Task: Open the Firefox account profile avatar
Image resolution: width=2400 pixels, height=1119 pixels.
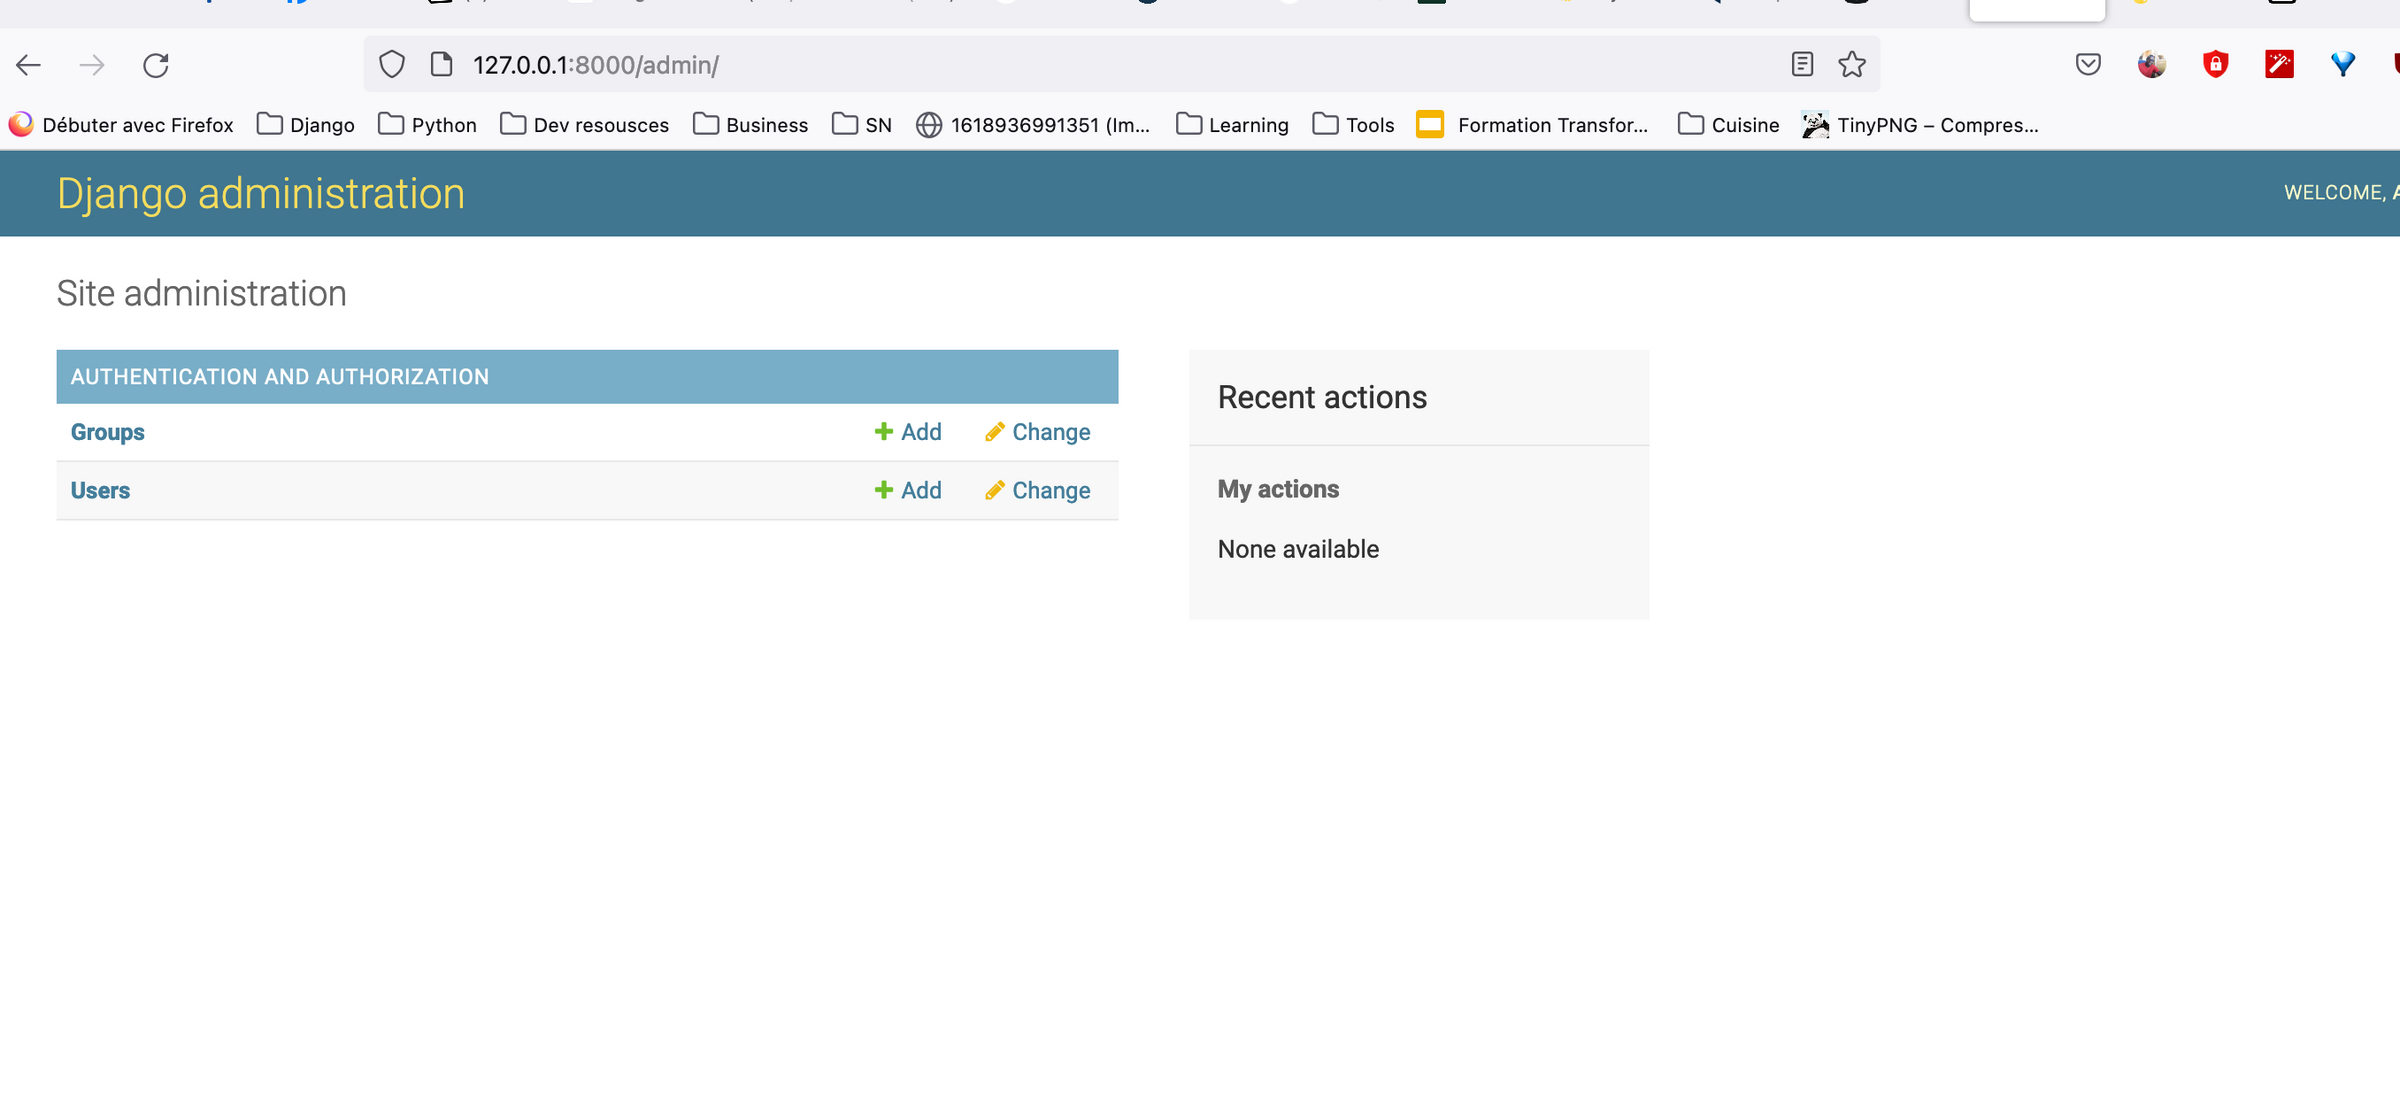Action: click(2152, 64)
